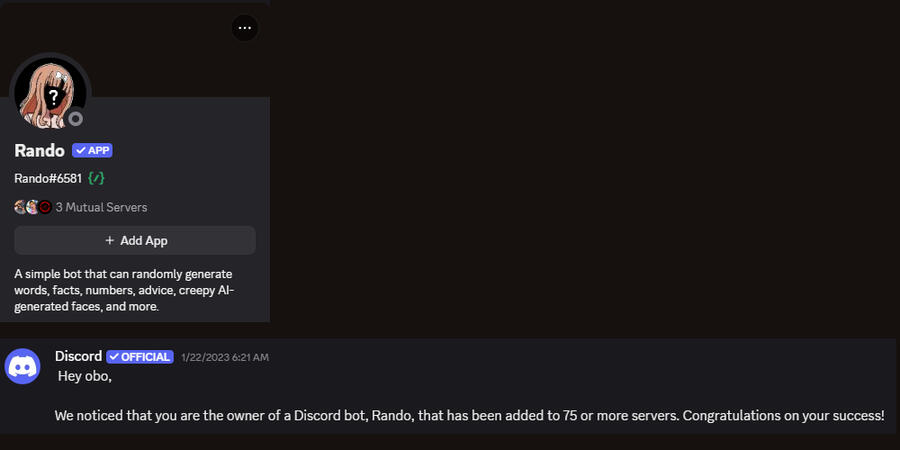Click the first mutual server icon
The width and height of the screenshot is (900, 450).
[x=20, y=207]
